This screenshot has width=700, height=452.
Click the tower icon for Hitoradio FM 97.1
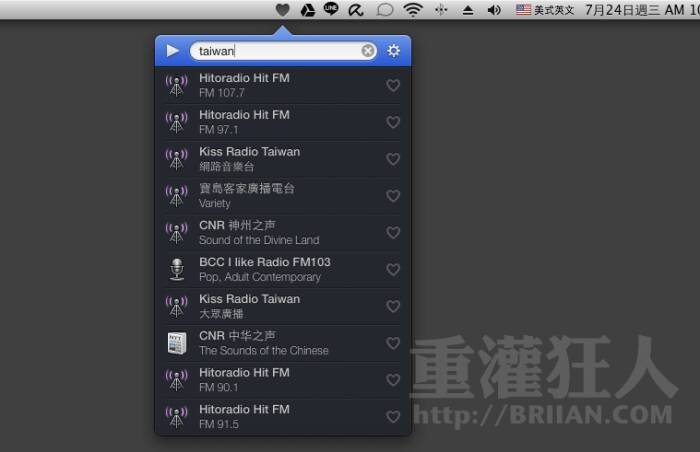pos(177,122)
